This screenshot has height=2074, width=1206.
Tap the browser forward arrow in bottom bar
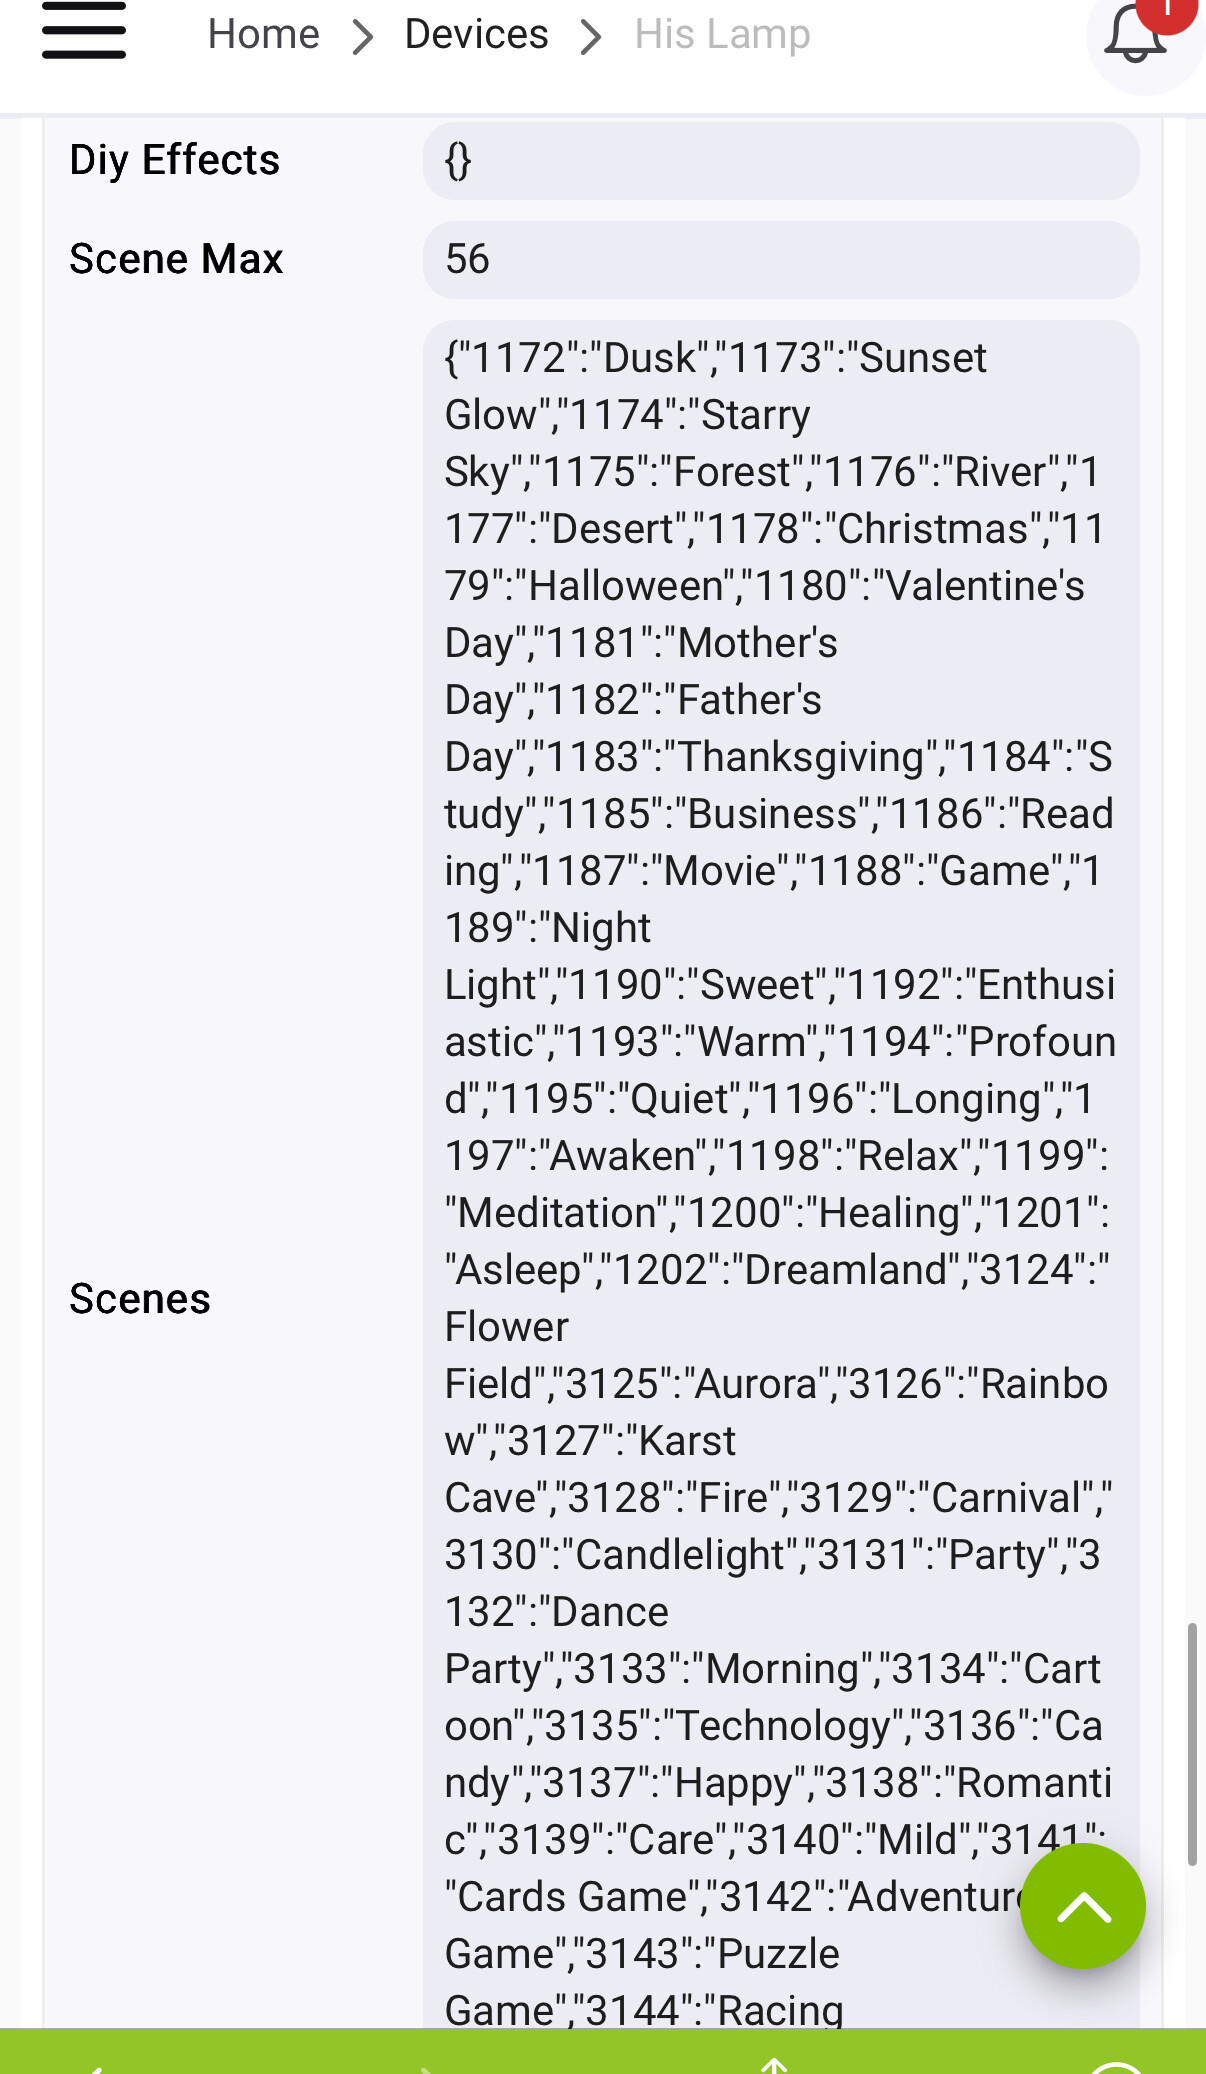425,2066
